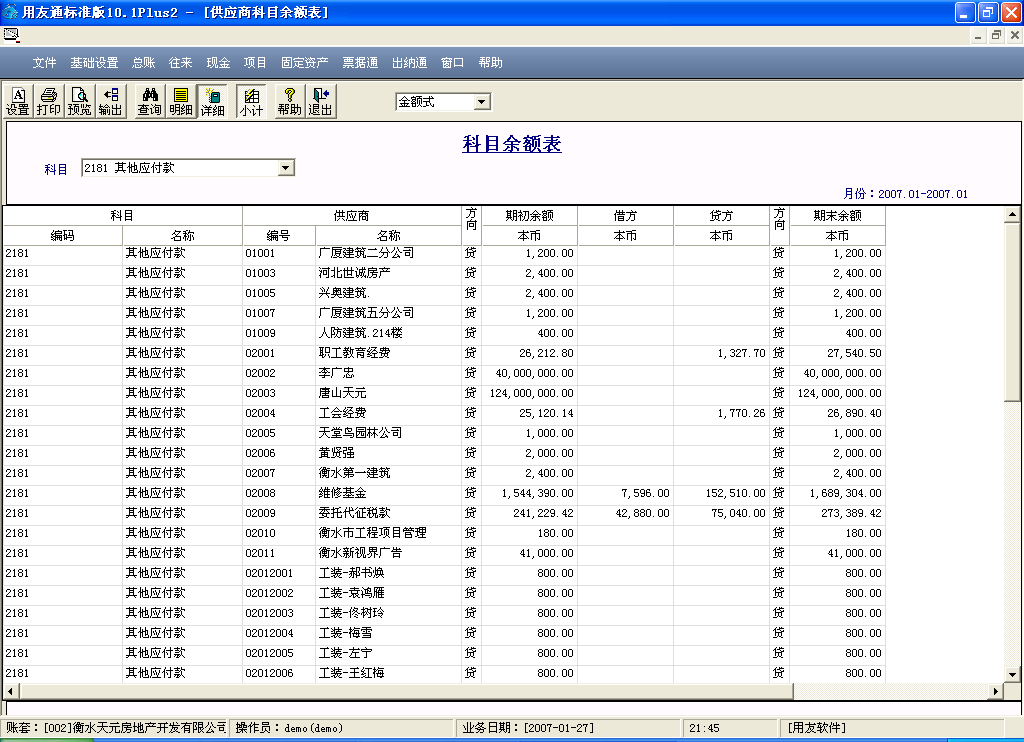Click the vertical scrollbar thumb
The width and height of the screenshot is (1024, 742).
[1012, 312]
